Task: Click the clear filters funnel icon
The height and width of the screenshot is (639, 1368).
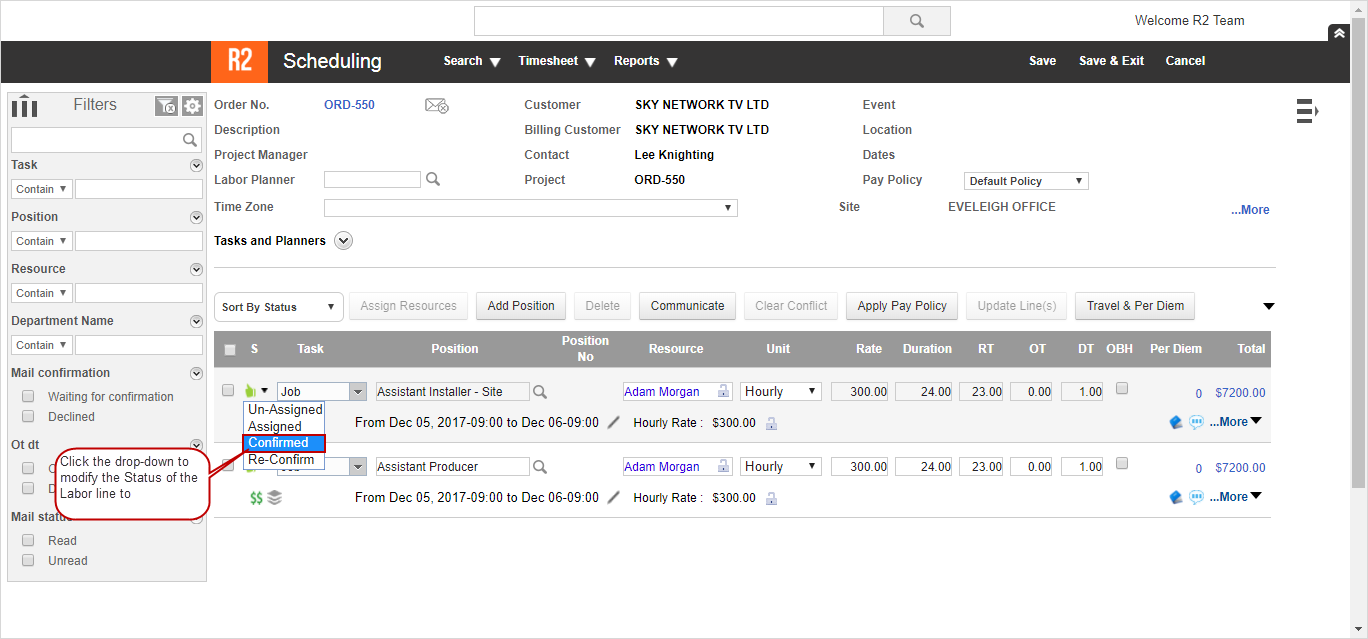Action: 166,106
